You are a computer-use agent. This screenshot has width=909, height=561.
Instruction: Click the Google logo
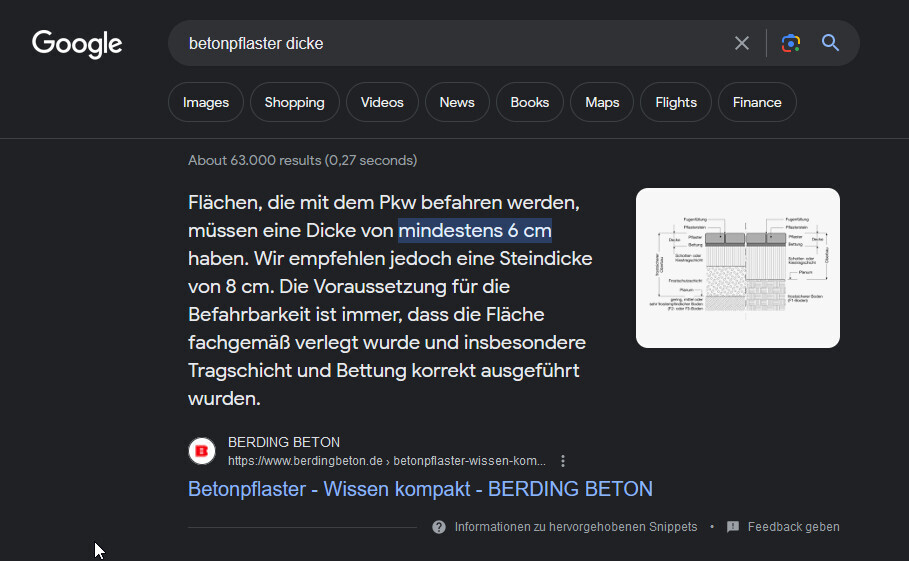[77, 43]
